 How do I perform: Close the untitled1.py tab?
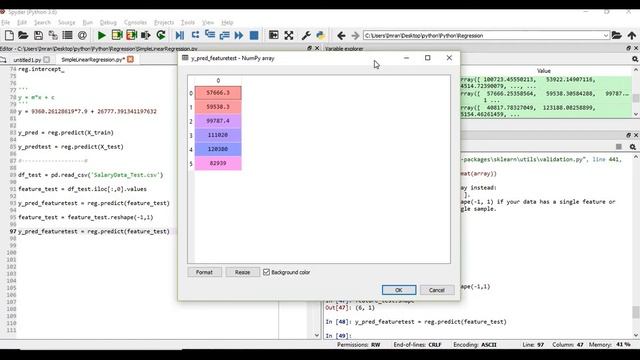(x=47, y=60)
